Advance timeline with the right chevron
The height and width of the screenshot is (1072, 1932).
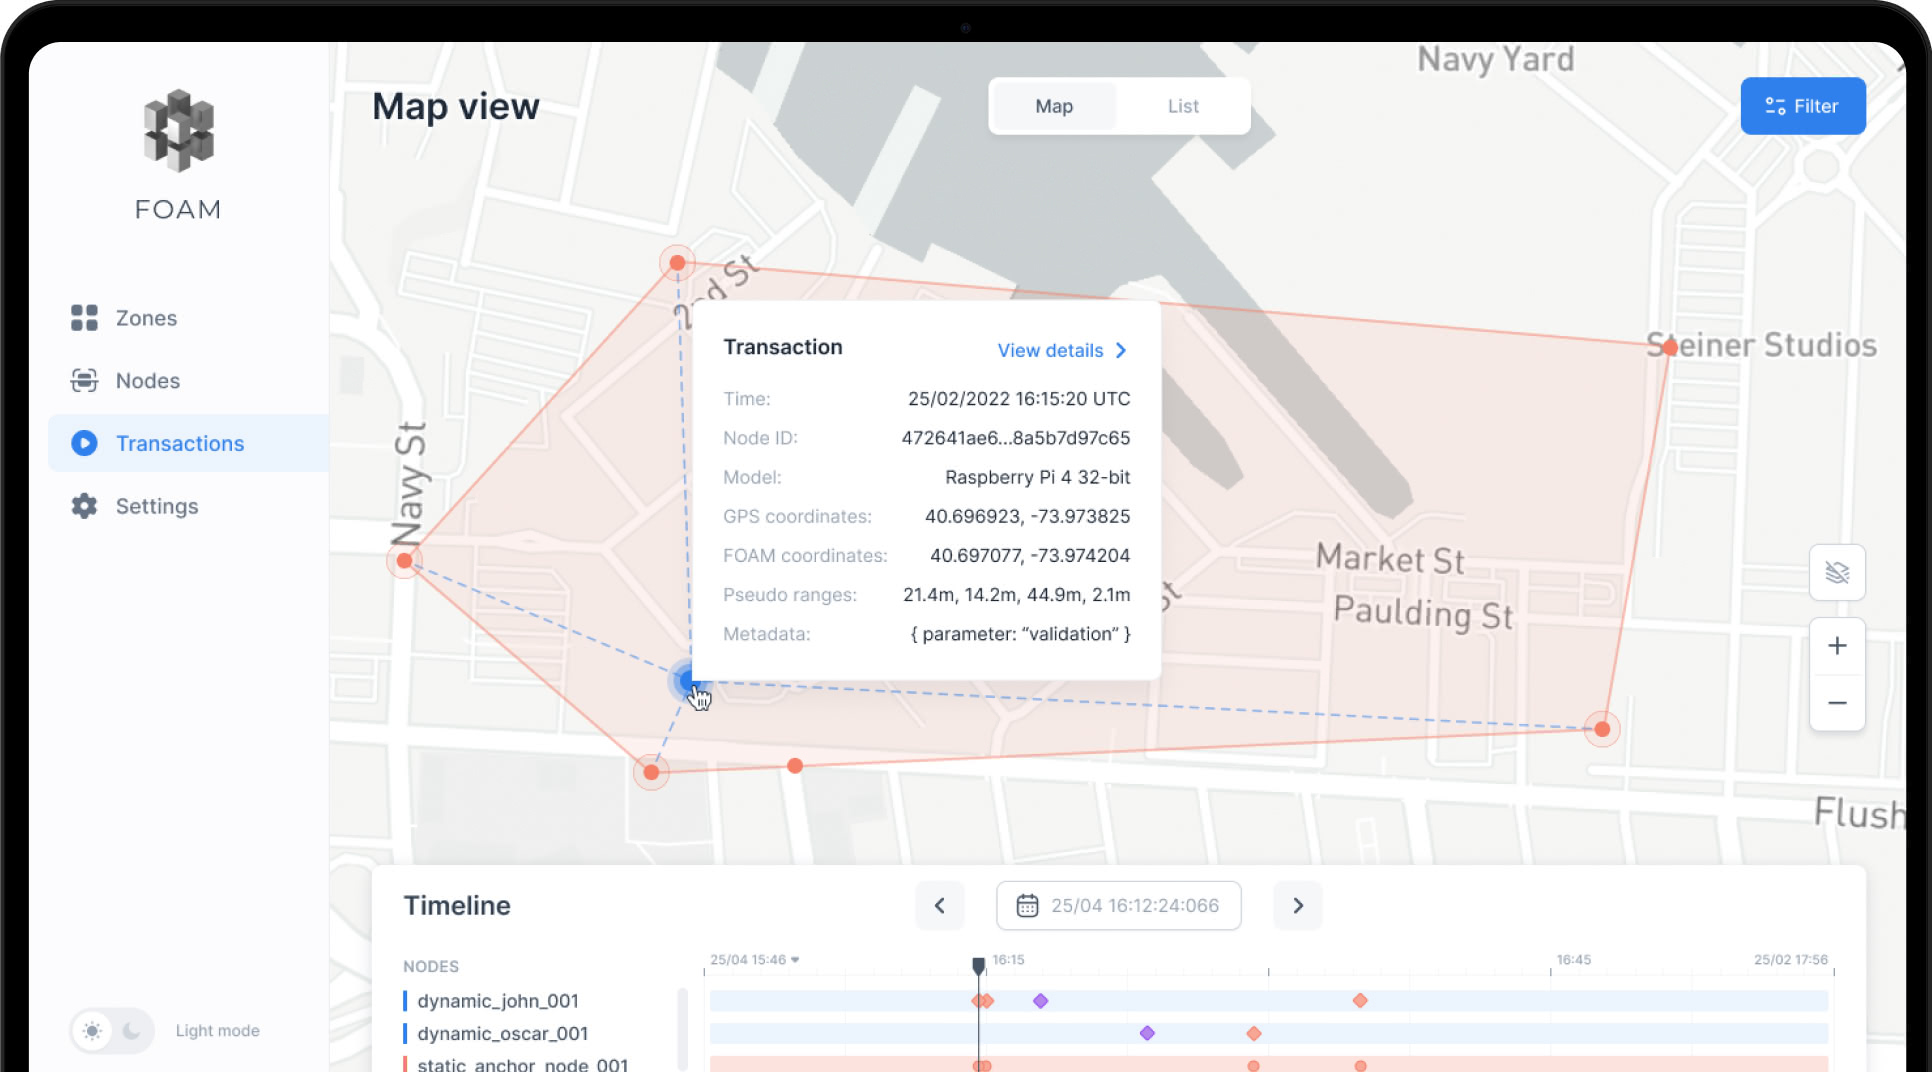pos(1297,905)
